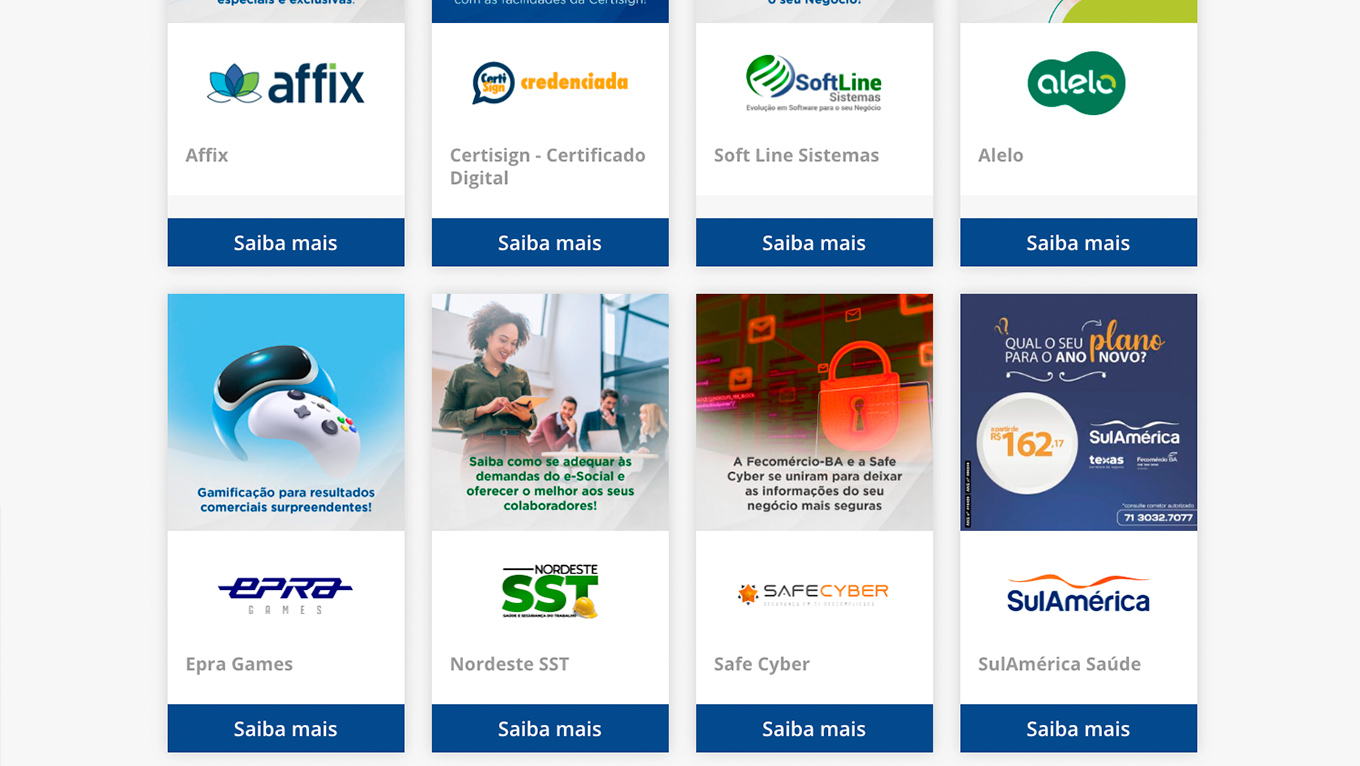
Task: Click the Affix logo
Action: pyautogui.click(x=286, y=84)
